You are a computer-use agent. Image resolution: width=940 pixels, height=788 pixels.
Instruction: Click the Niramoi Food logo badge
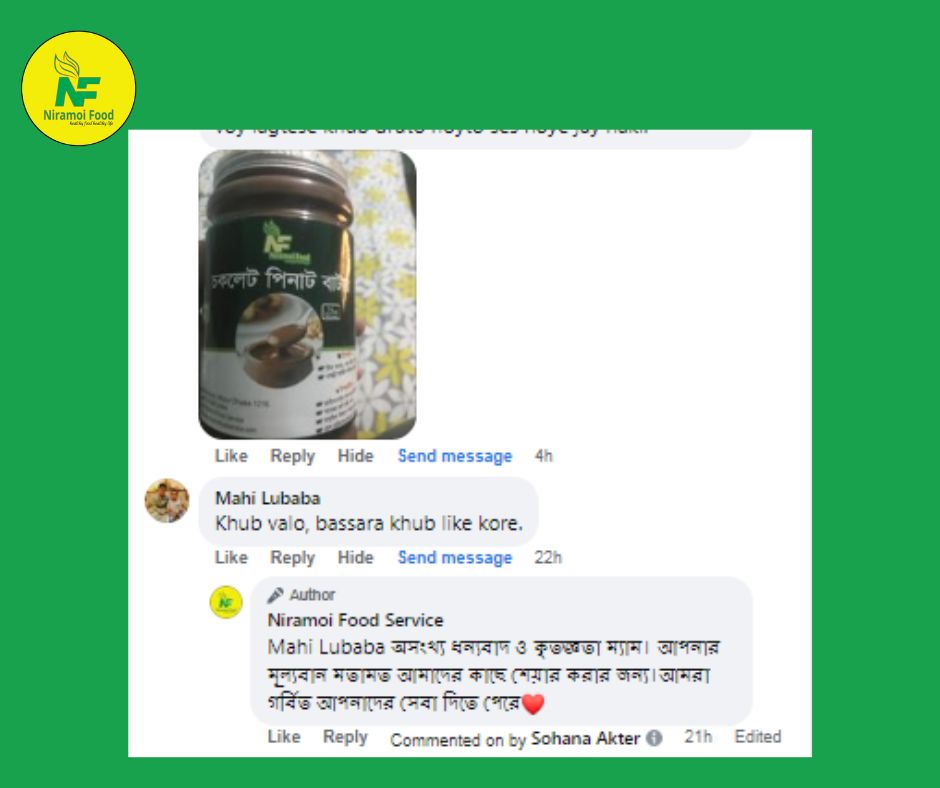click(x=79, y=88)
